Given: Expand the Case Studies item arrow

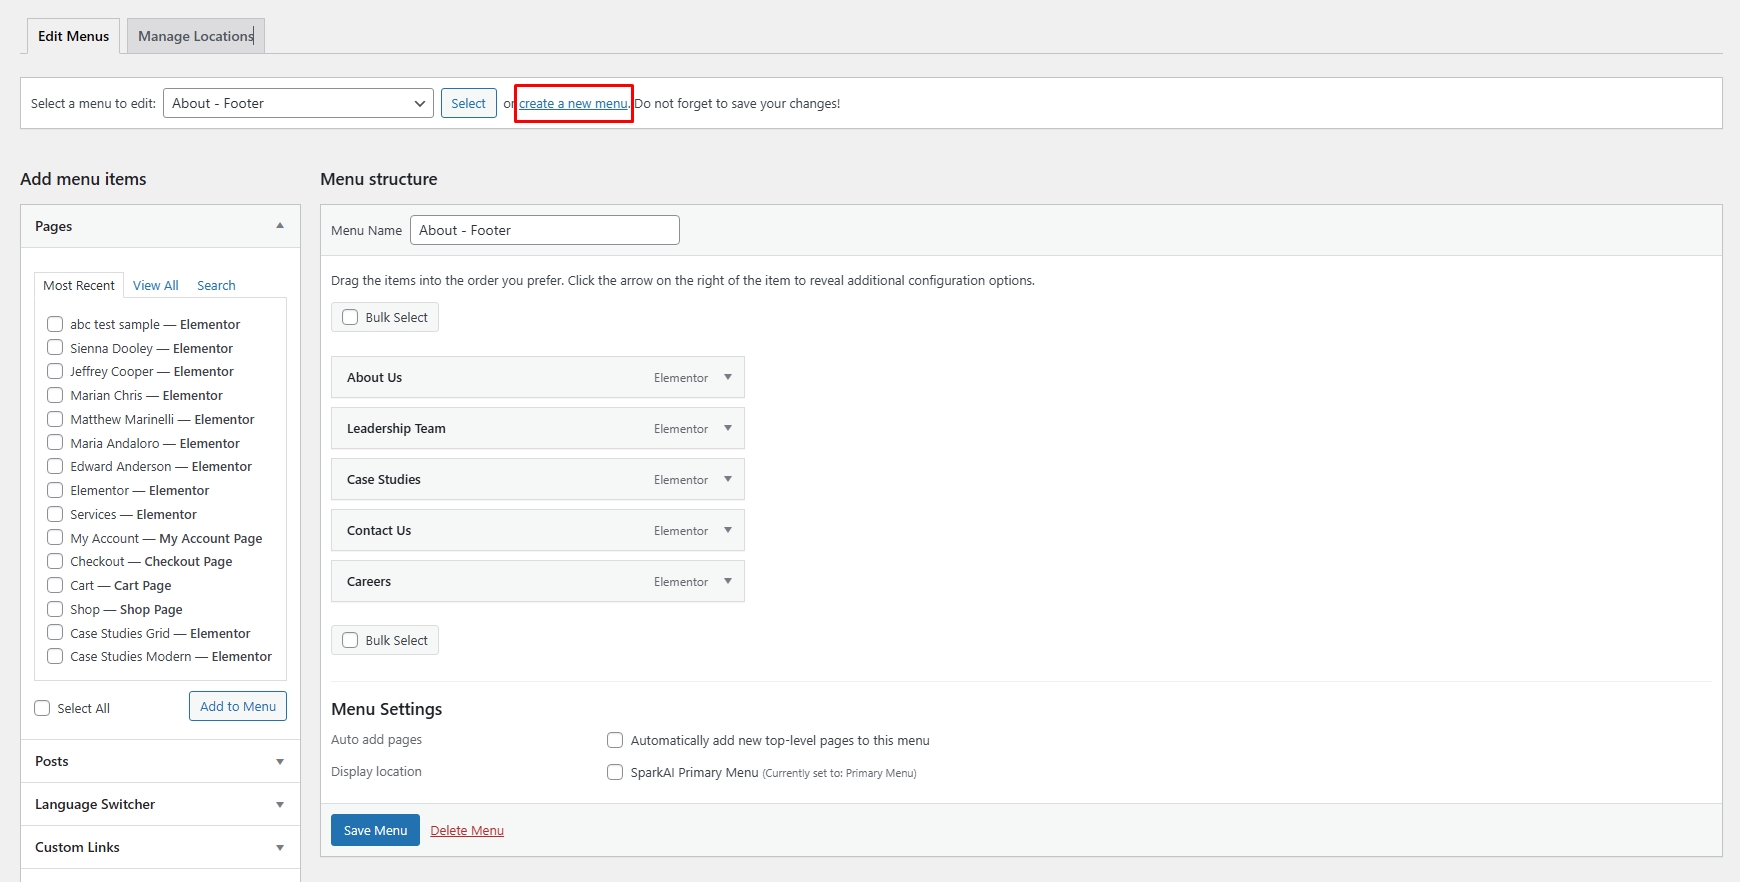Looking at the screenshot, I should 728,480.
